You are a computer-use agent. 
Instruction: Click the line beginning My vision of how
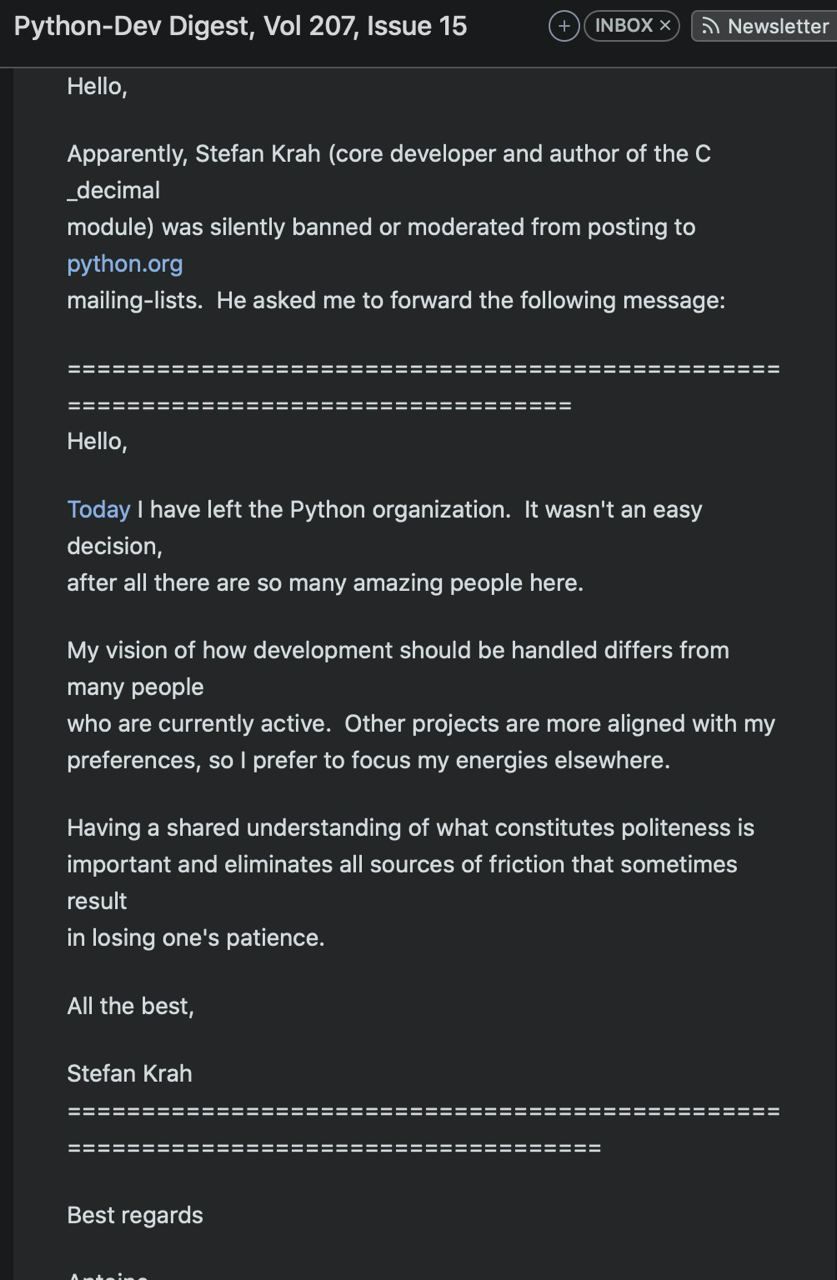398,650
